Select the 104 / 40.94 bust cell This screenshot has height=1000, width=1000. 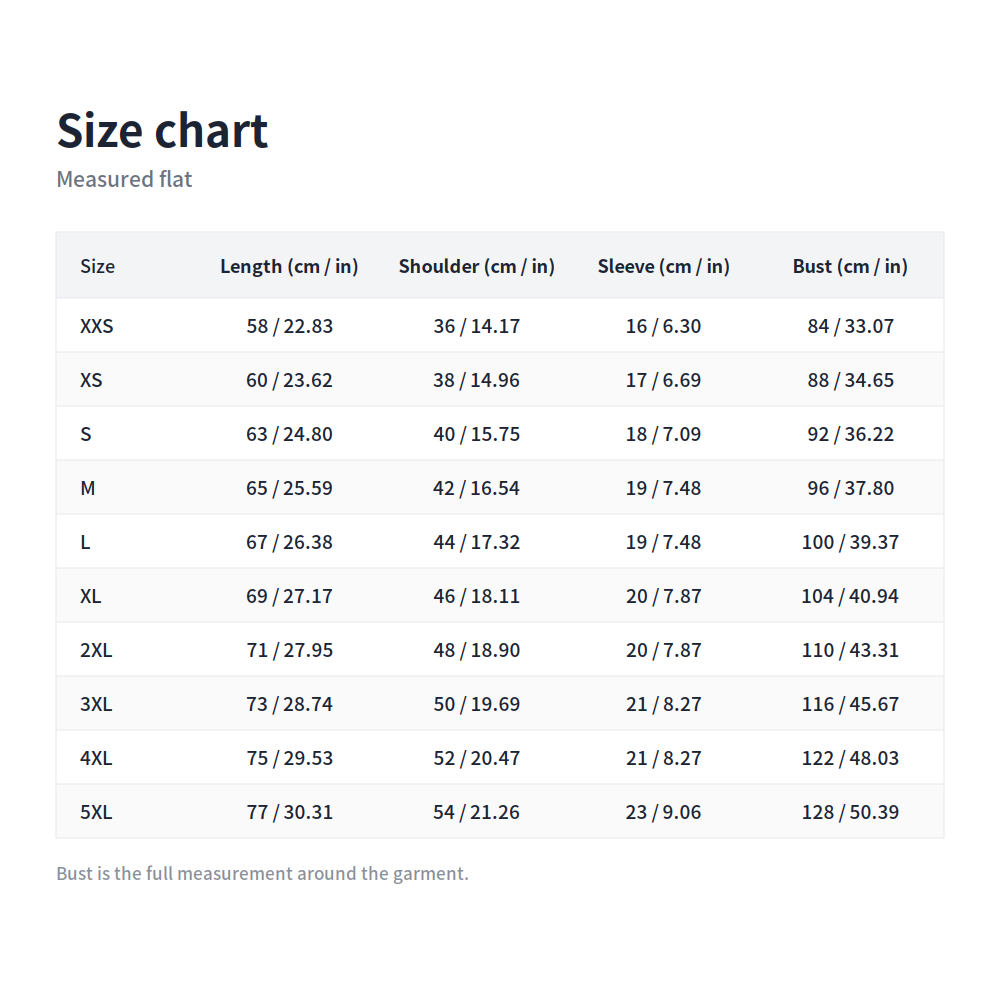[x=850, y=596]
